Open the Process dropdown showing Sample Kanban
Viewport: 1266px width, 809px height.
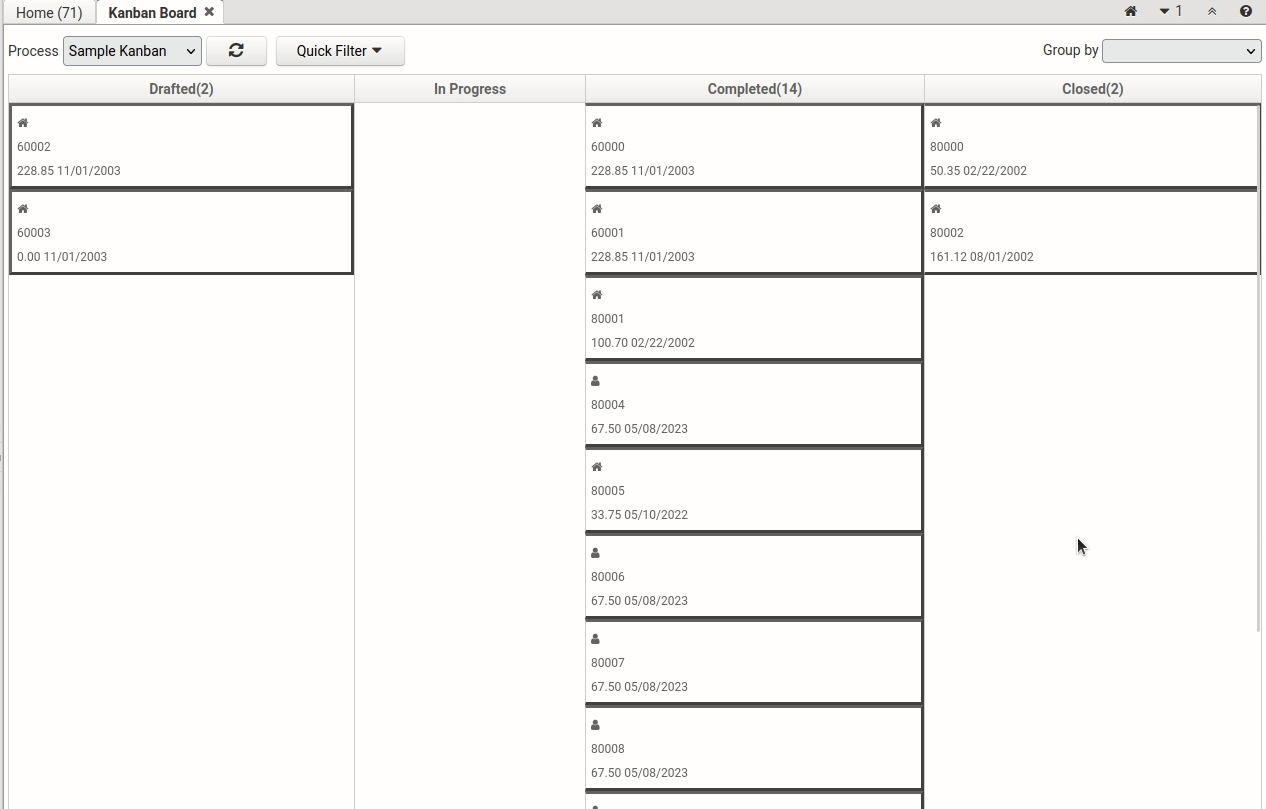[x=132, y=51]
